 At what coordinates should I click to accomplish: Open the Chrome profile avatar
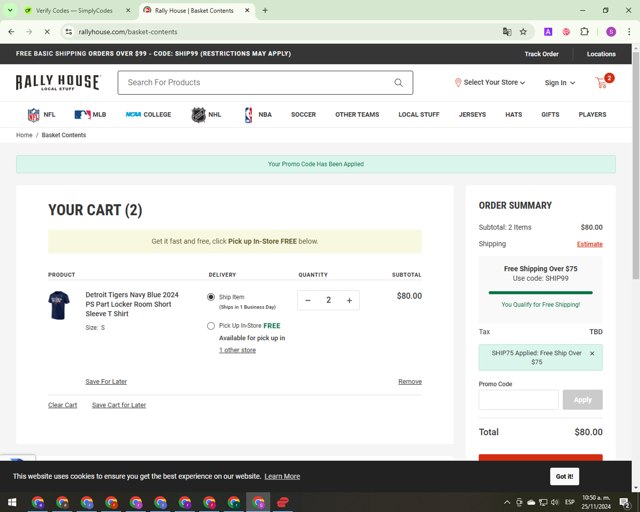click(x=611, y=31)
